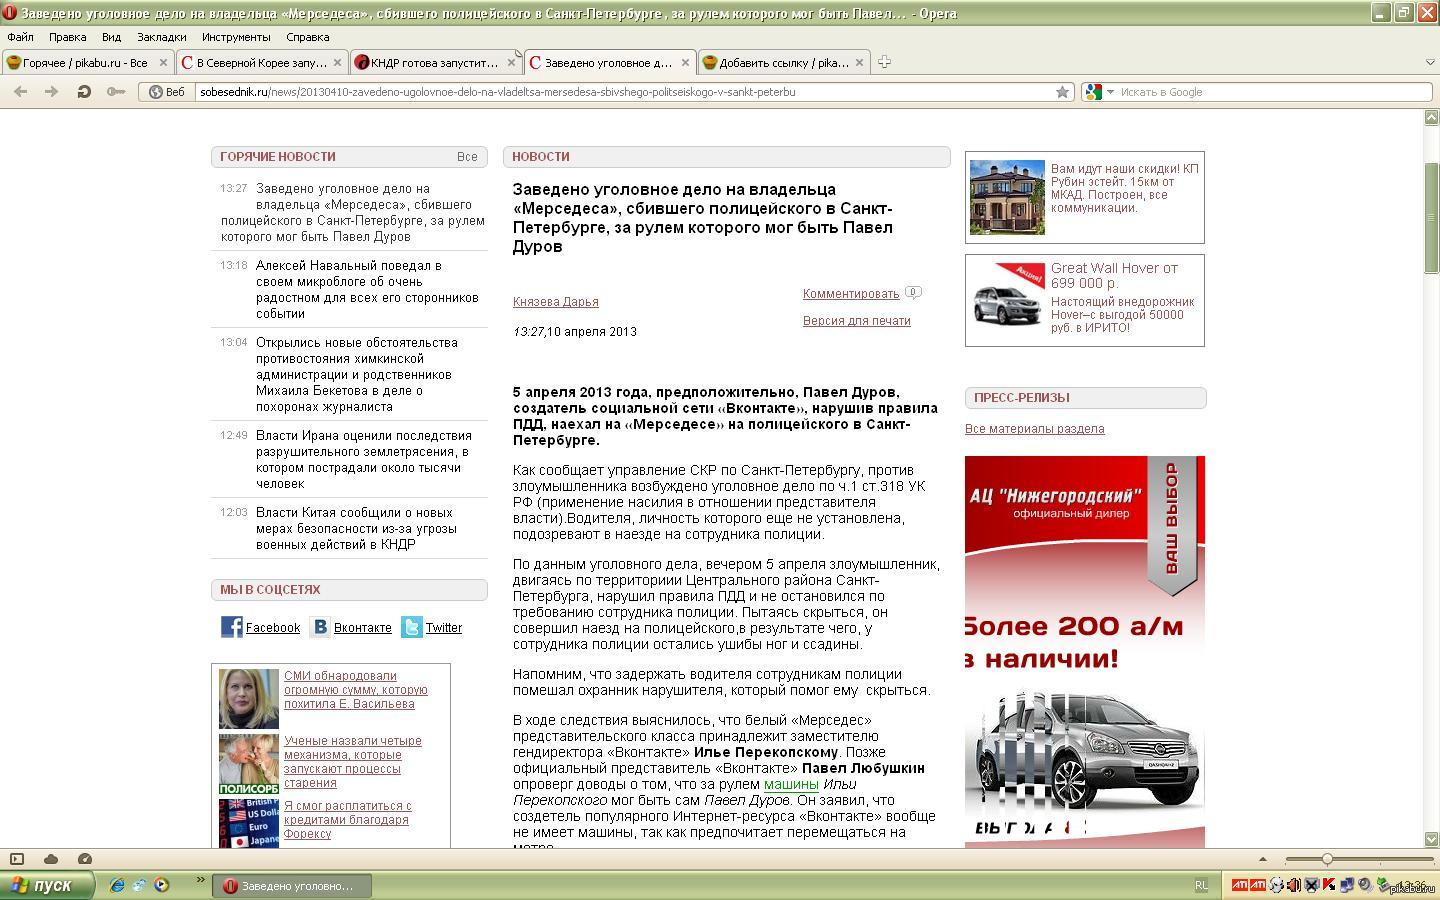Viewport: 1440px width, 900px height.
Task: Open the Полисорб ageing teaser thumbnail
Action: (x=249, y=764)
